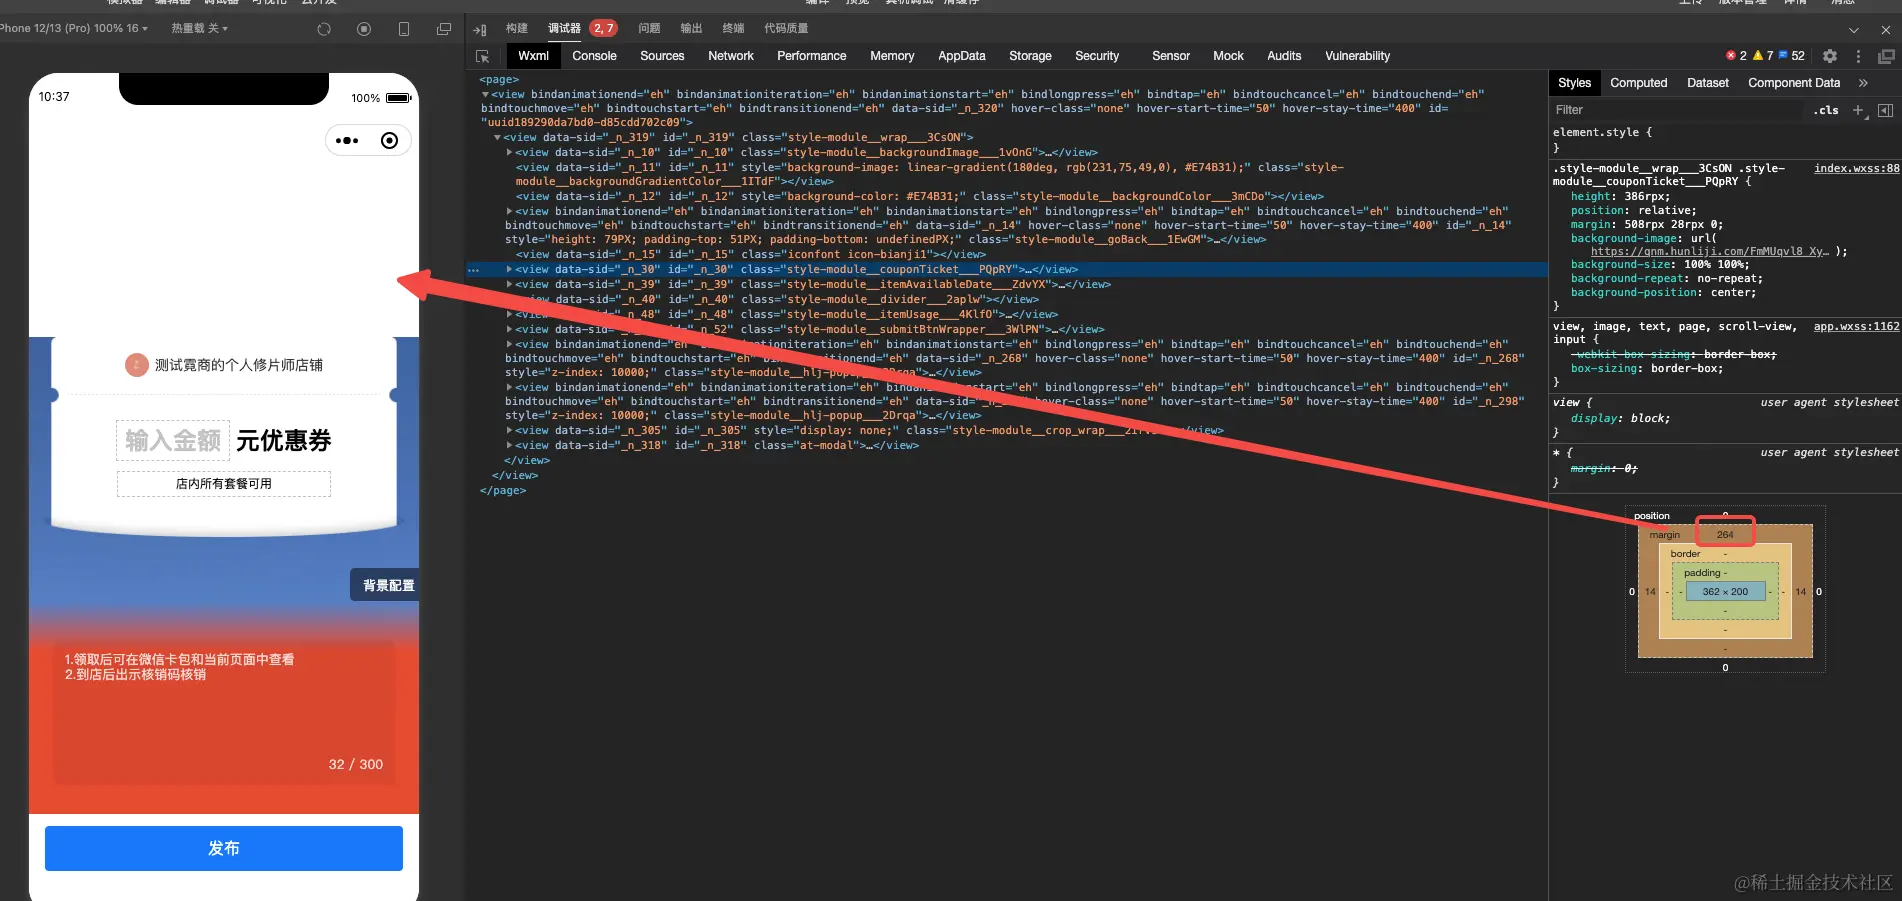Open the app.wxss:1162 source link
Image resolution: width=1902 pixels, height=901 pixels.
pos(1856,327)
